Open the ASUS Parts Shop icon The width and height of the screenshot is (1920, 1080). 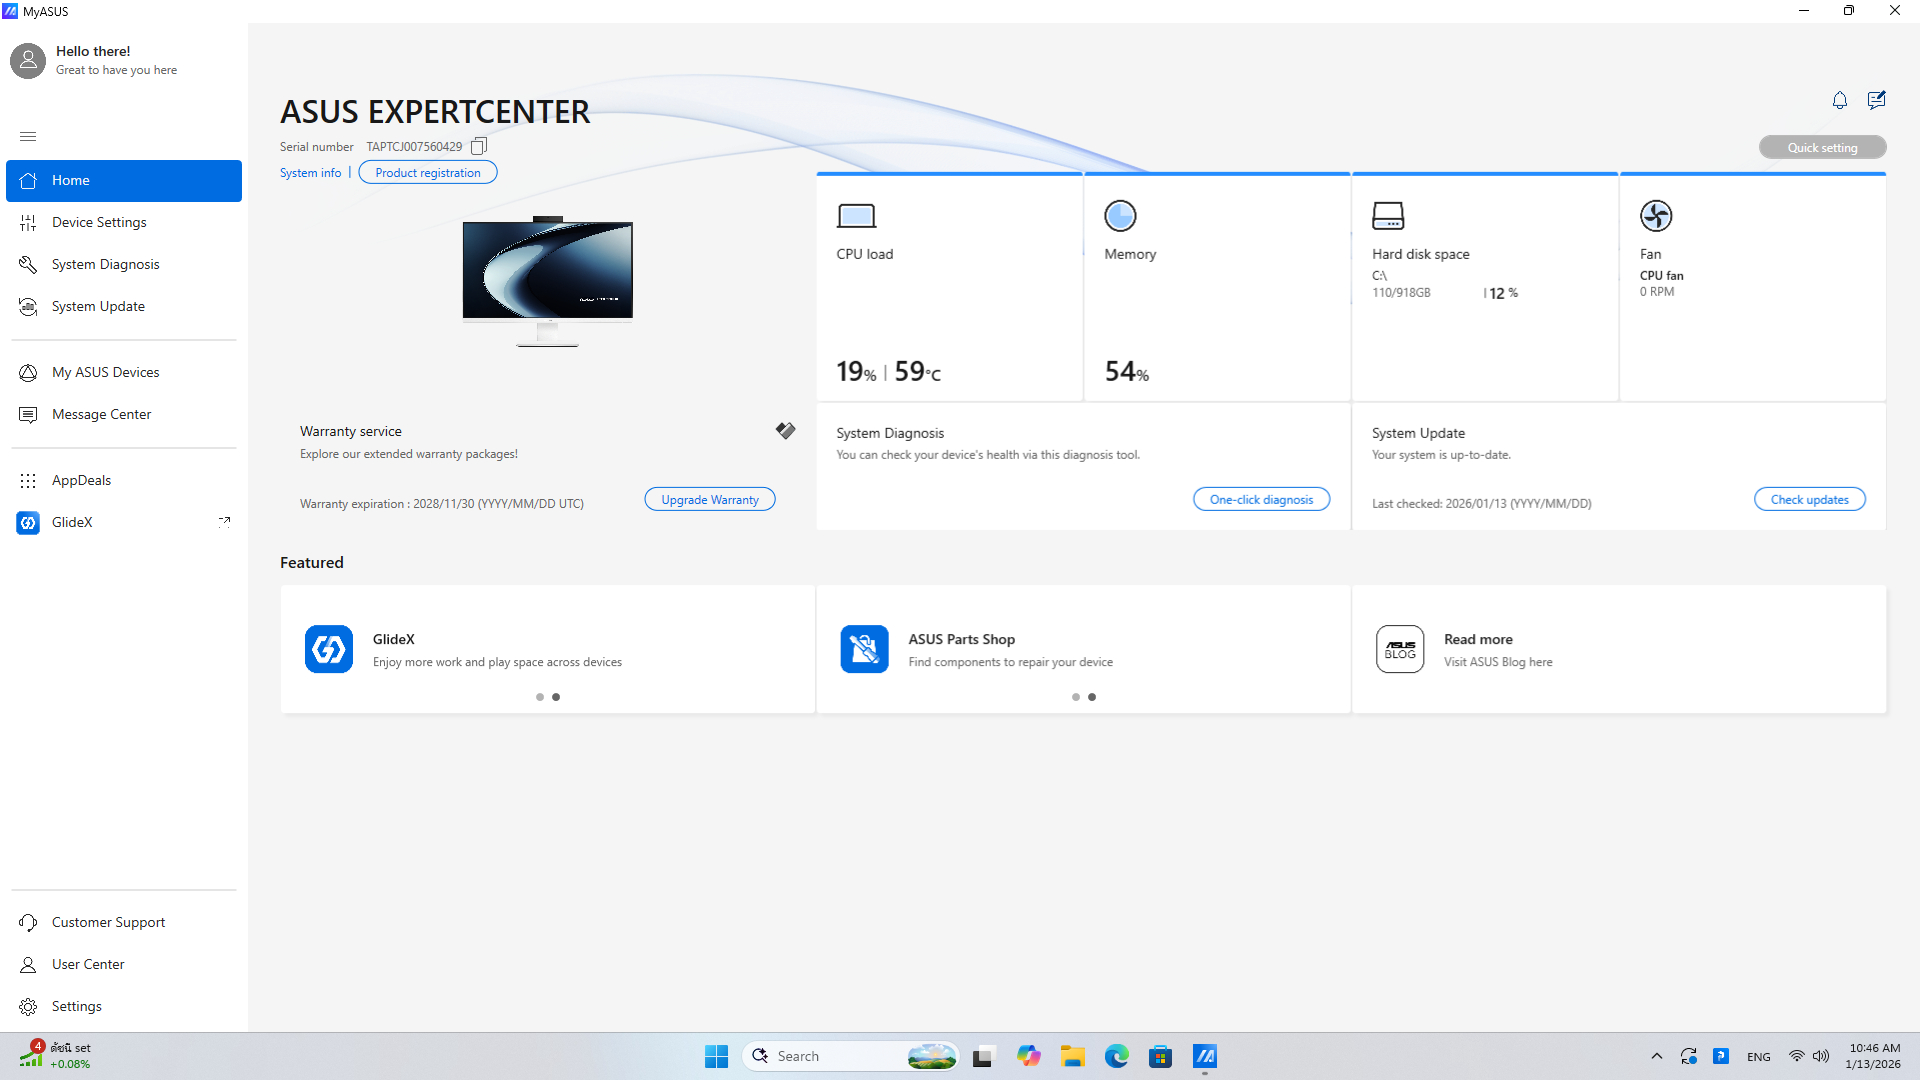pyautogui.click(x=864, y=649)
